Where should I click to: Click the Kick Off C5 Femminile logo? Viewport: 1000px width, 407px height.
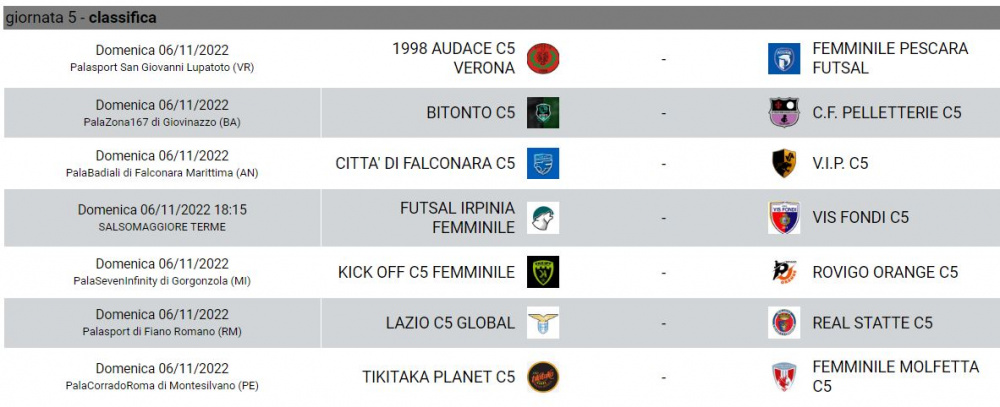tap(543, 272)
